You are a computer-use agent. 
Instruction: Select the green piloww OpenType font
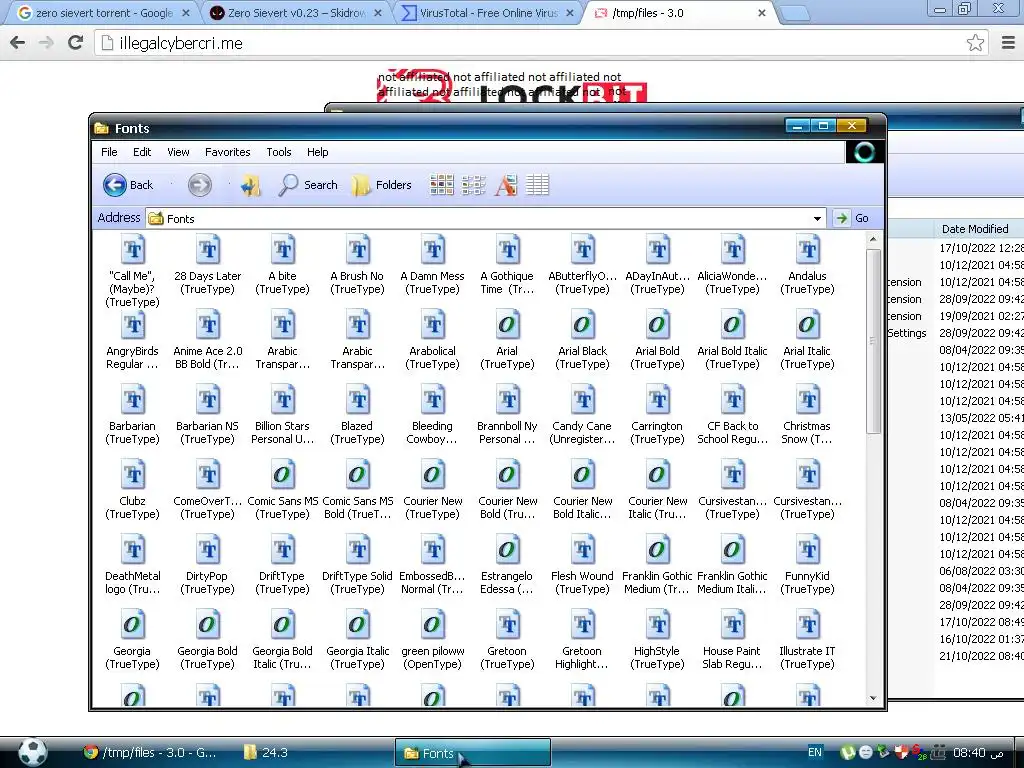[432, 640]
